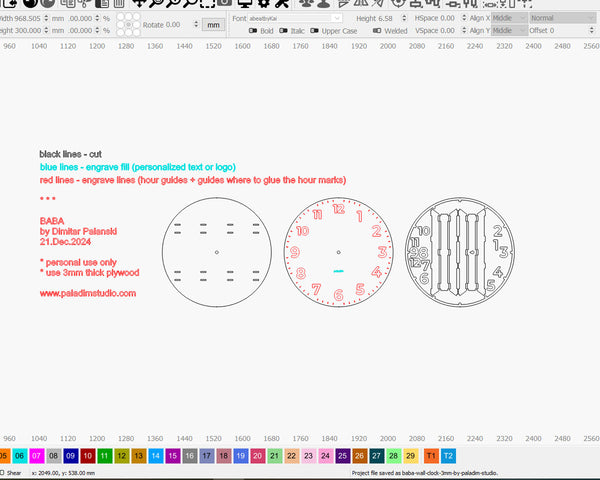Pick palette swatch 14 light blue
This screenshot has height=480, width=600.
click(x=156, y=456)
